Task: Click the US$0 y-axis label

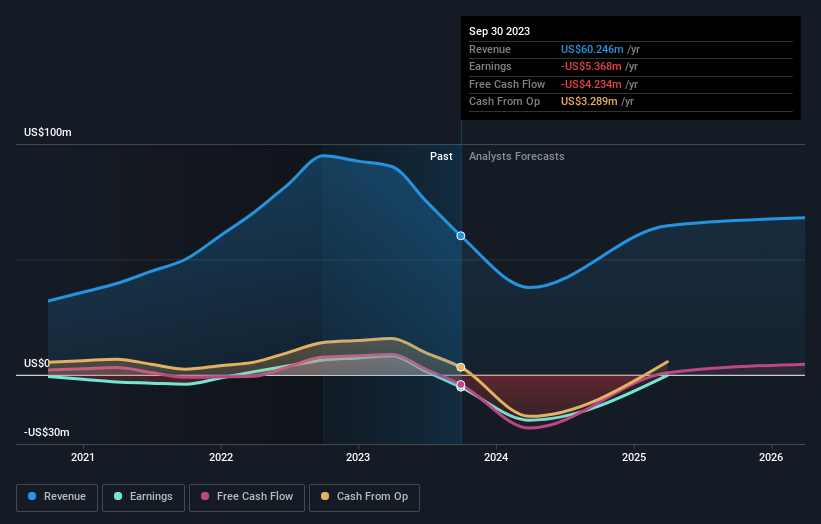Action: pyautogui.click(x=37, y=363)
